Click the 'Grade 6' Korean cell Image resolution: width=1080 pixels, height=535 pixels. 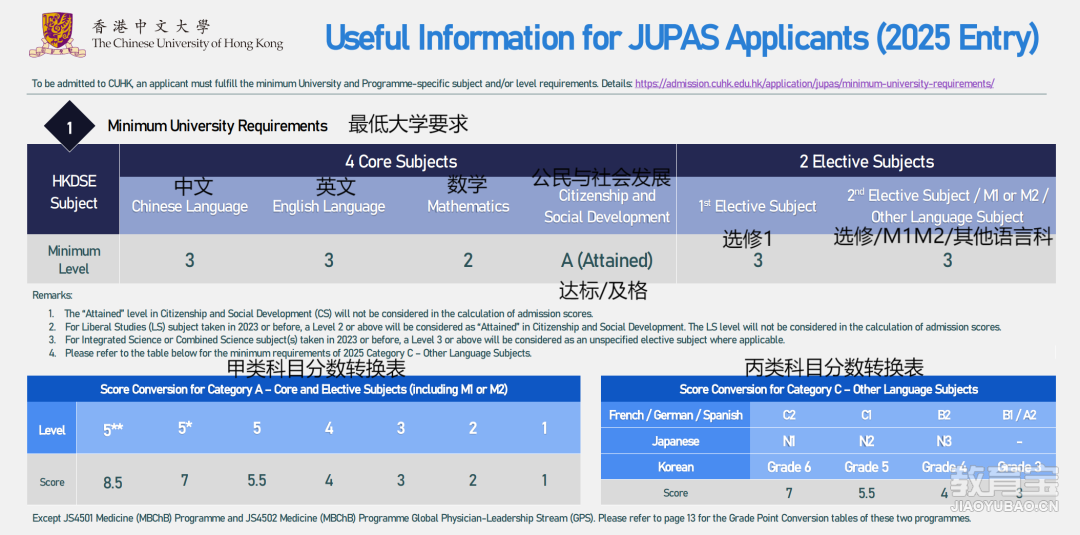coord(789,467)
